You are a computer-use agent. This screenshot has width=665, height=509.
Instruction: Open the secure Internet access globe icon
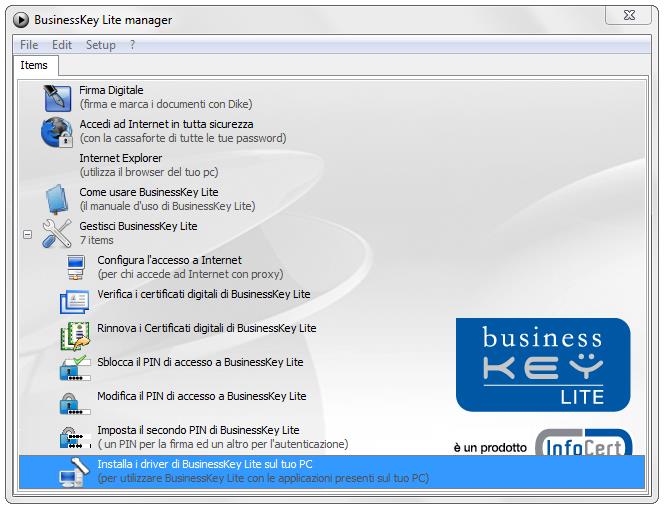(56, 131)
